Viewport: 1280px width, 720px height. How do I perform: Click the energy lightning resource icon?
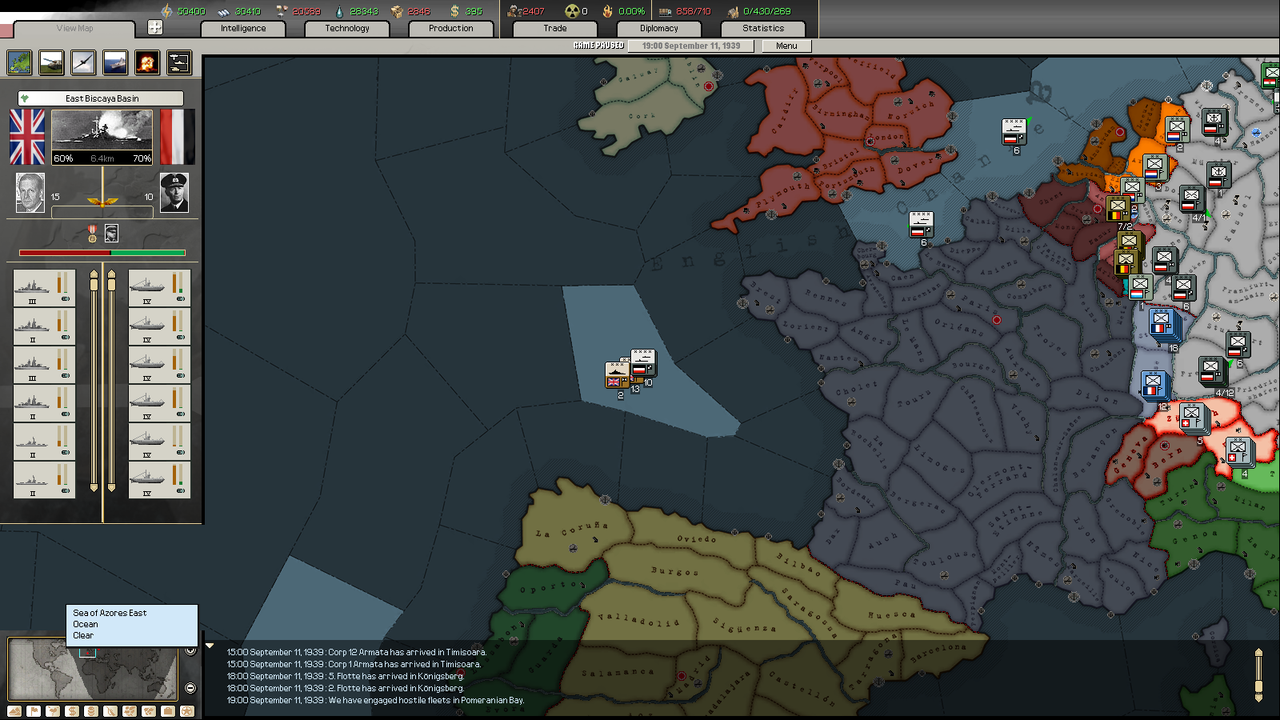point(166,11)
